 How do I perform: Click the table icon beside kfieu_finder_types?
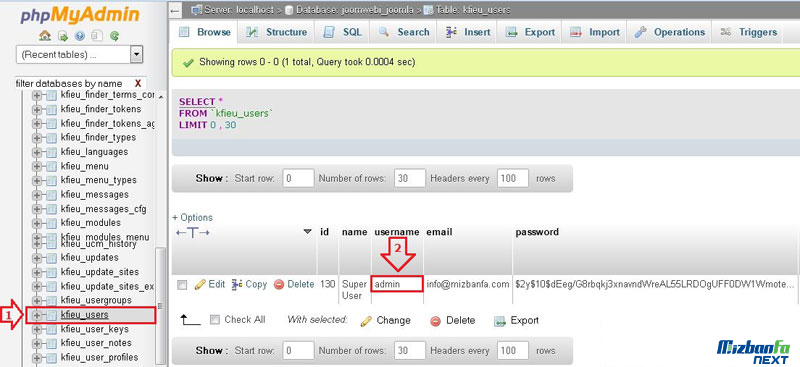click(x=52, y=138)
